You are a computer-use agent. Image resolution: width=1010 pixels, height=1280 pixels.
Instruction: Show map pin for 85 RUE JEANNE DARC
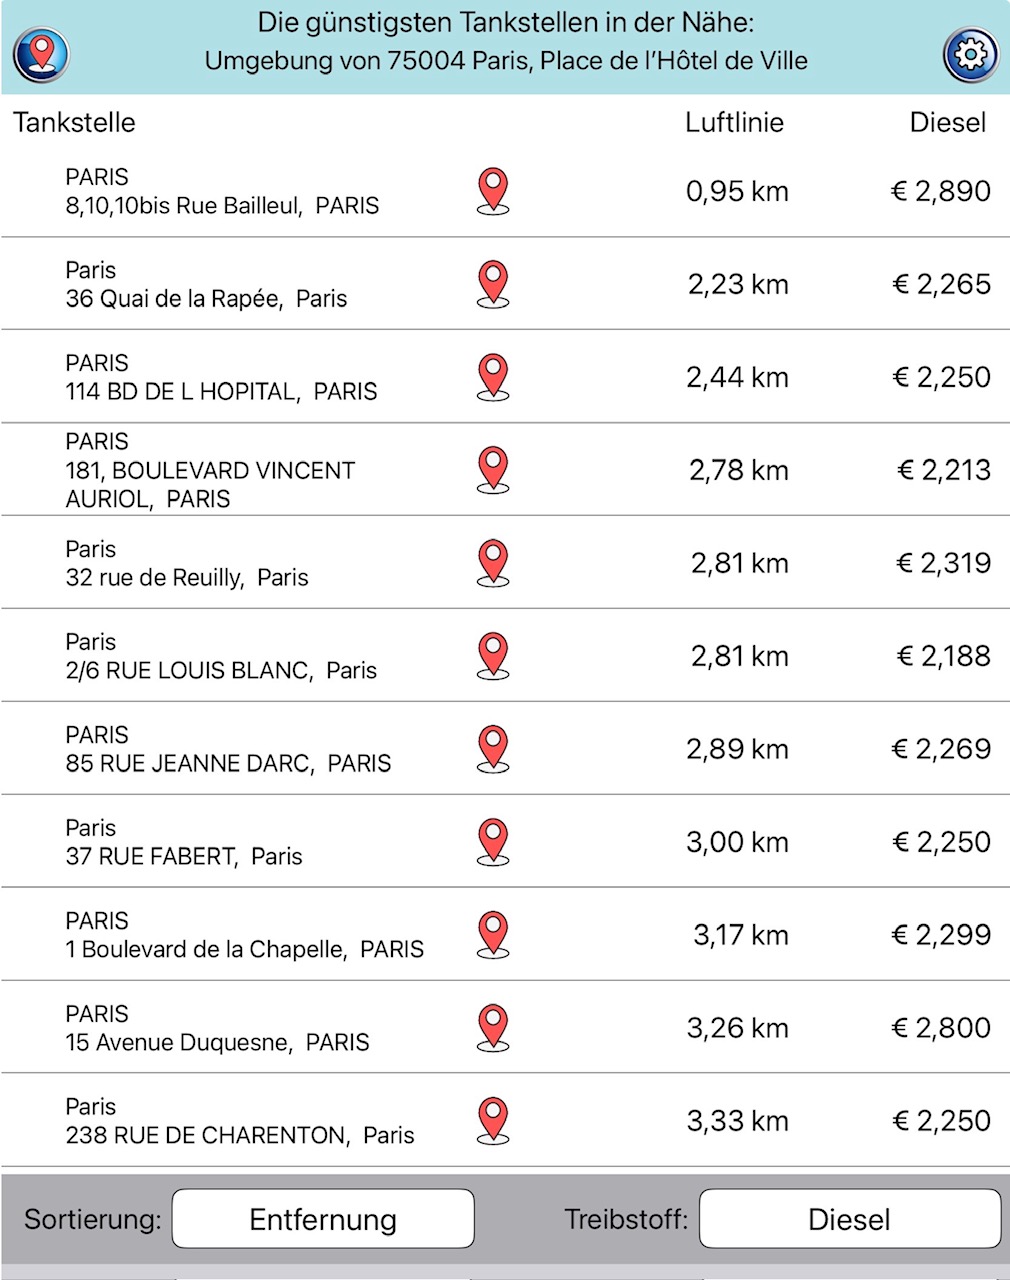[x=493, y=749]
